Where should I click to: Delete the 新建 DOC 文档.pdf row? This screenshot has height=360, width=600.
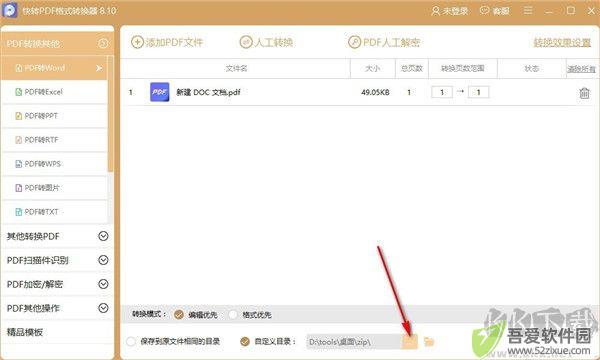tap(584, 93)
